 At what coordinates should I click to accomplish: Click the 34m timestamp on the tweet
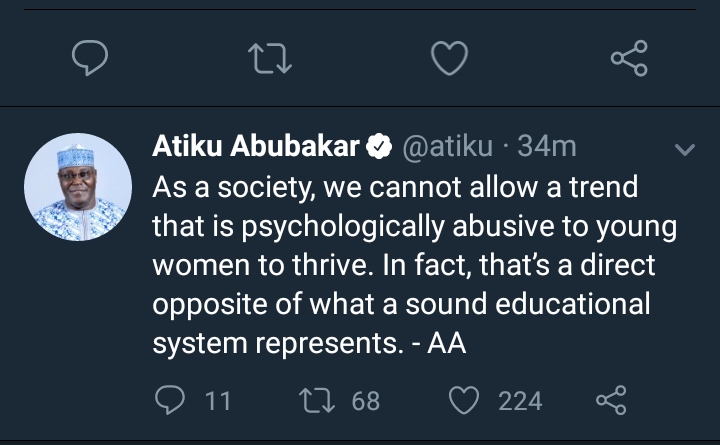(548, 147)
